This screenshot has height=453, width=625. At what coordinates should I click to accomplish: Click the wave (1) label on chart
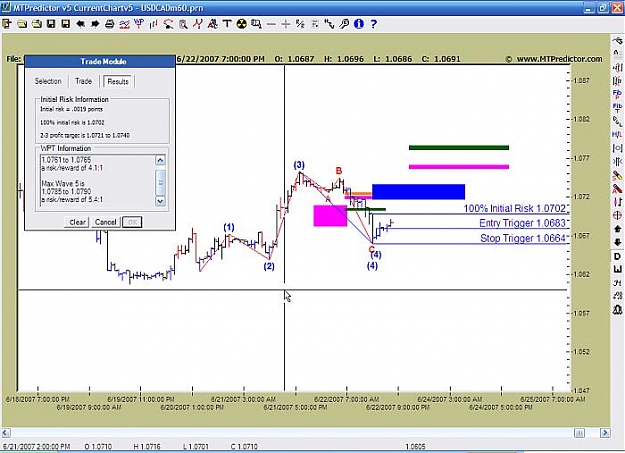pyautogui.click(x=229, y=228)
